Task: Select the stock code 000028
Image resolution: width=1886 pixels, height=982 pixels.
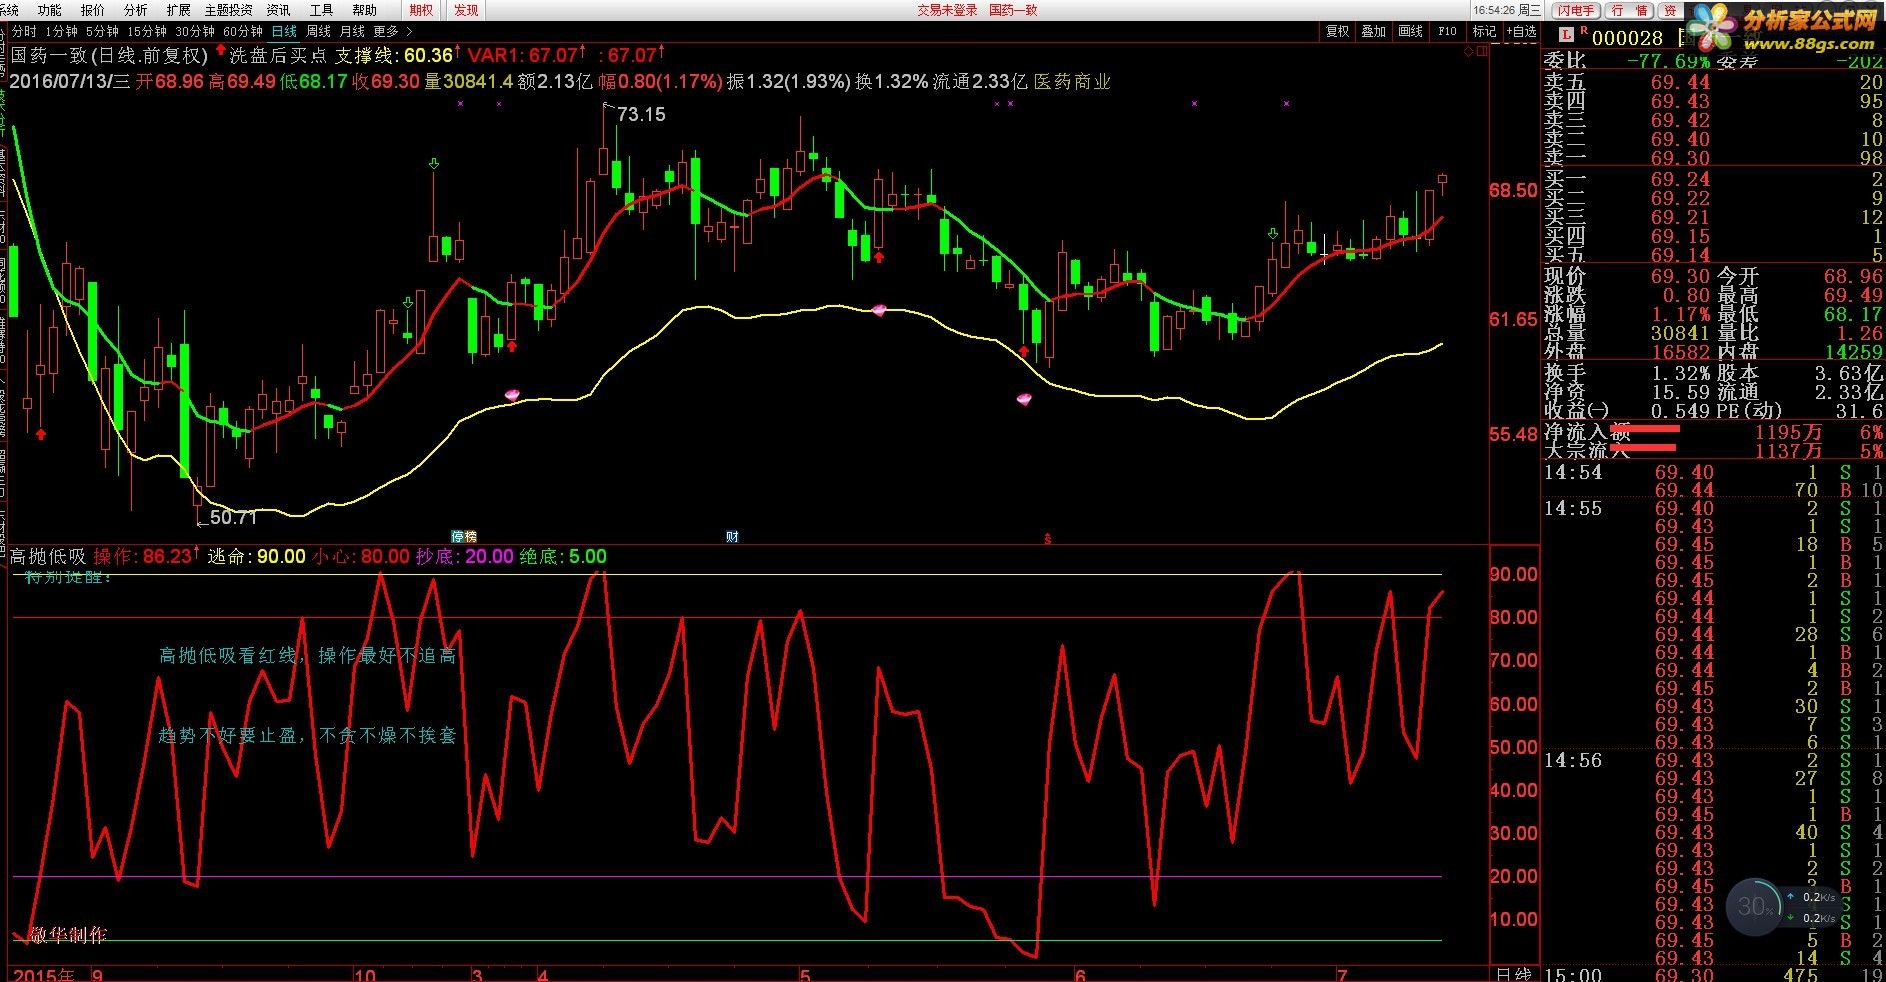Action: click(x=1627, y=38)
